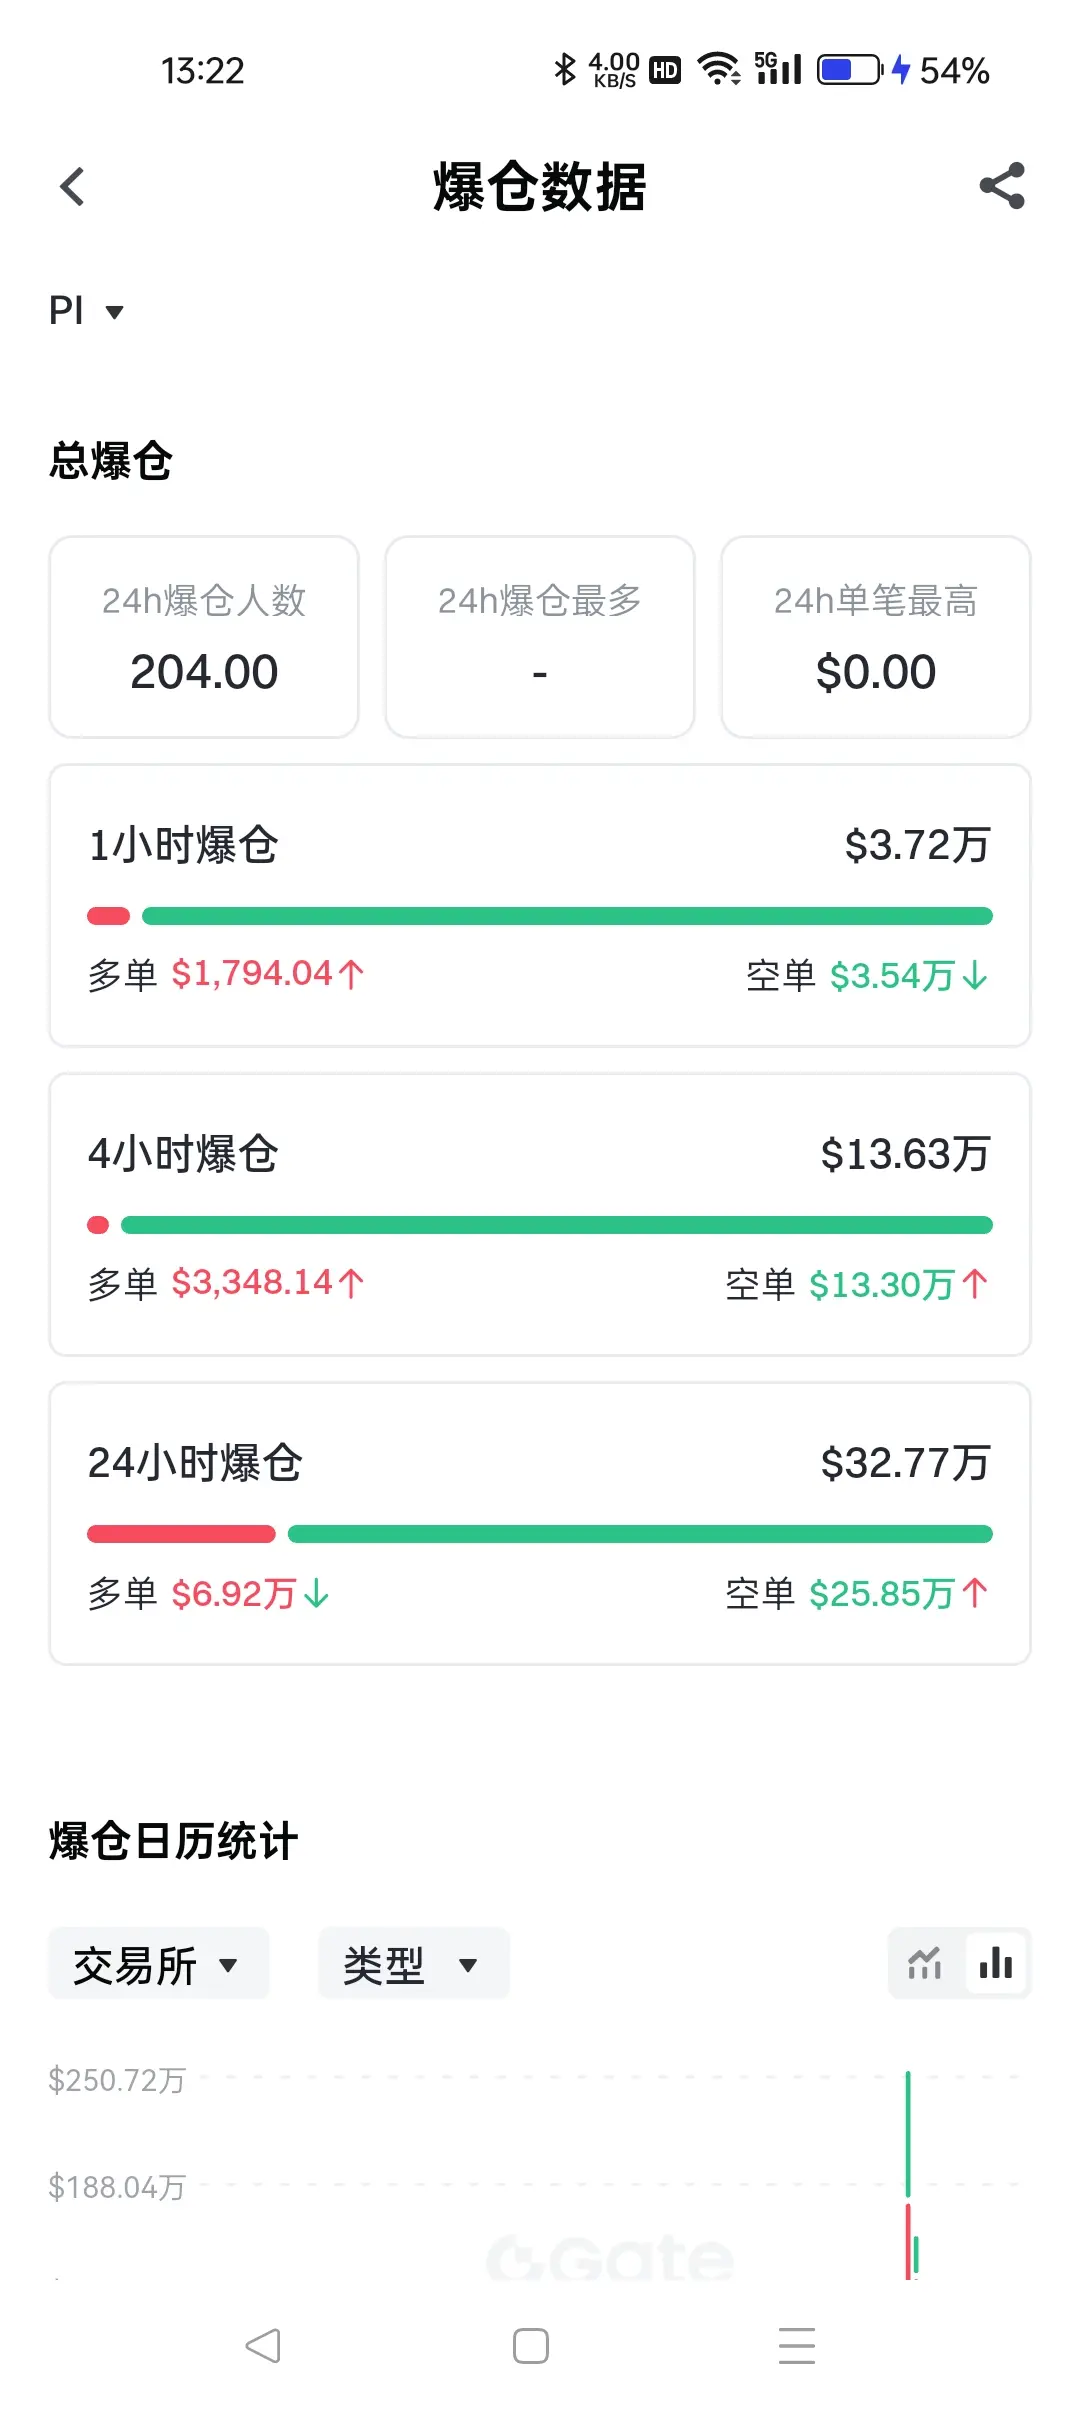The height and width of the screenshot is (2412, 1080).
Task: Select the 24h单笔最高 card
Action: click(876, 637)
